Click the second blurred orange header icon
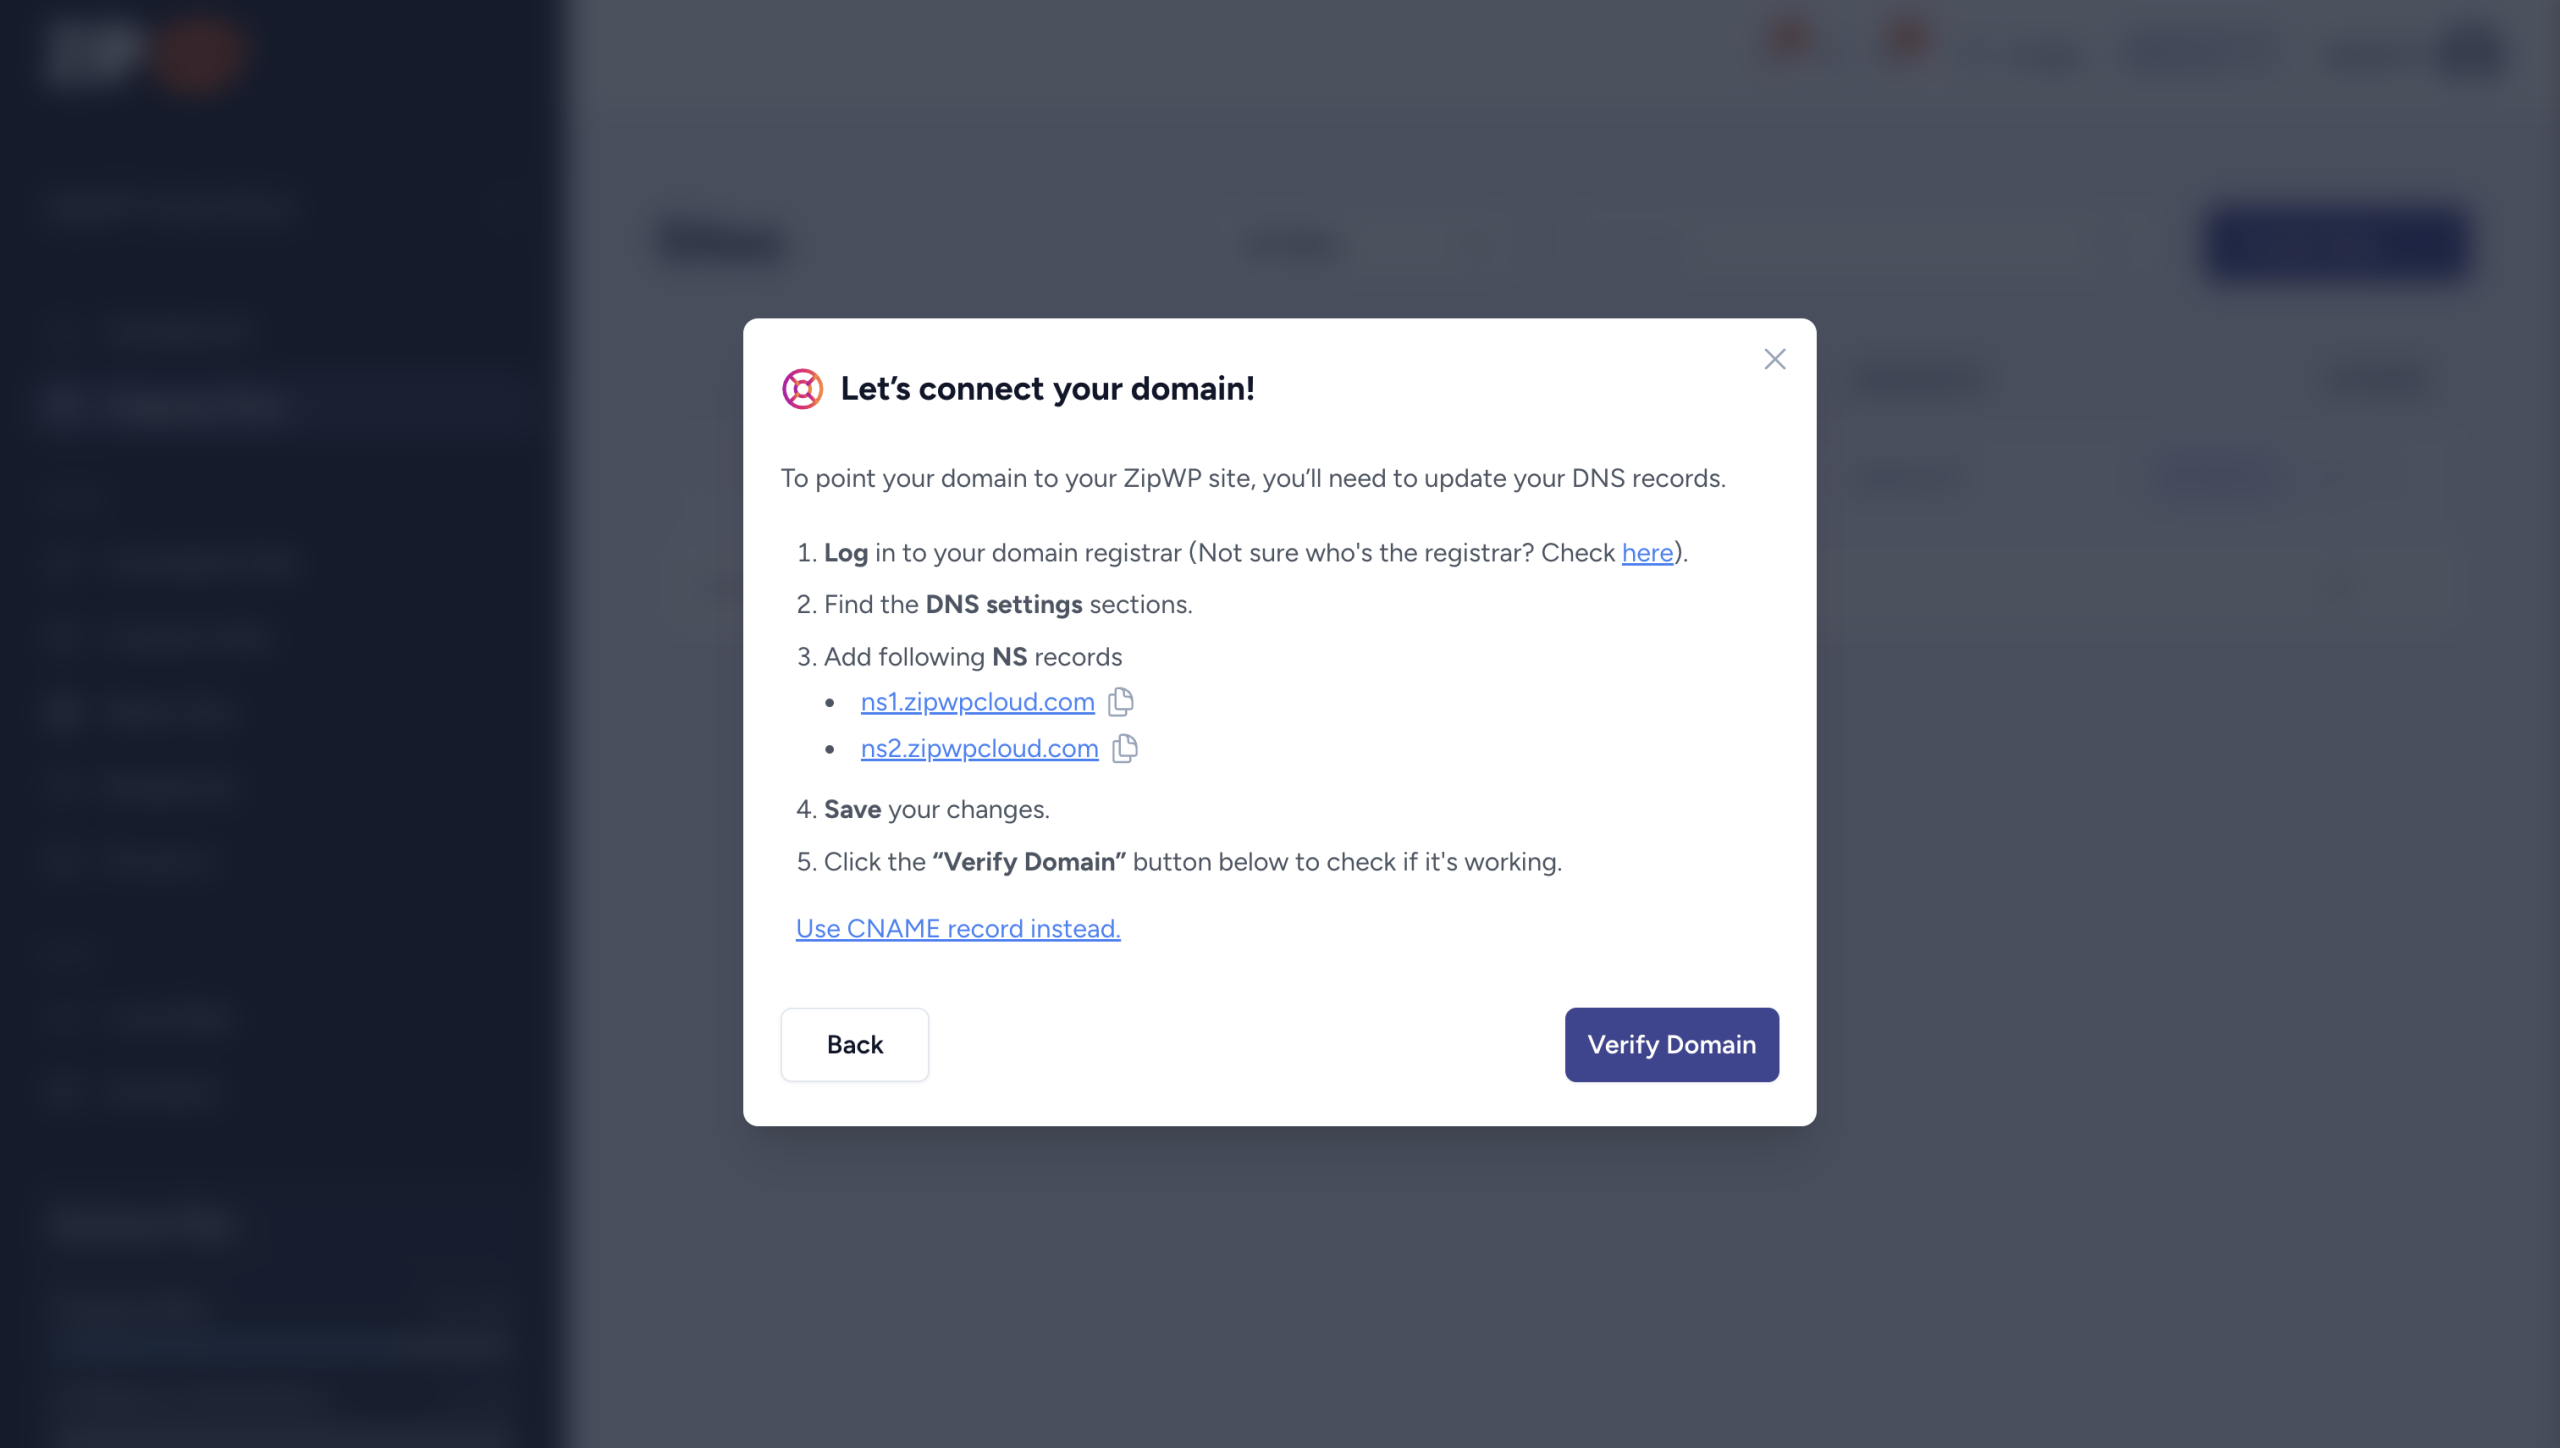 point(1907,40)
